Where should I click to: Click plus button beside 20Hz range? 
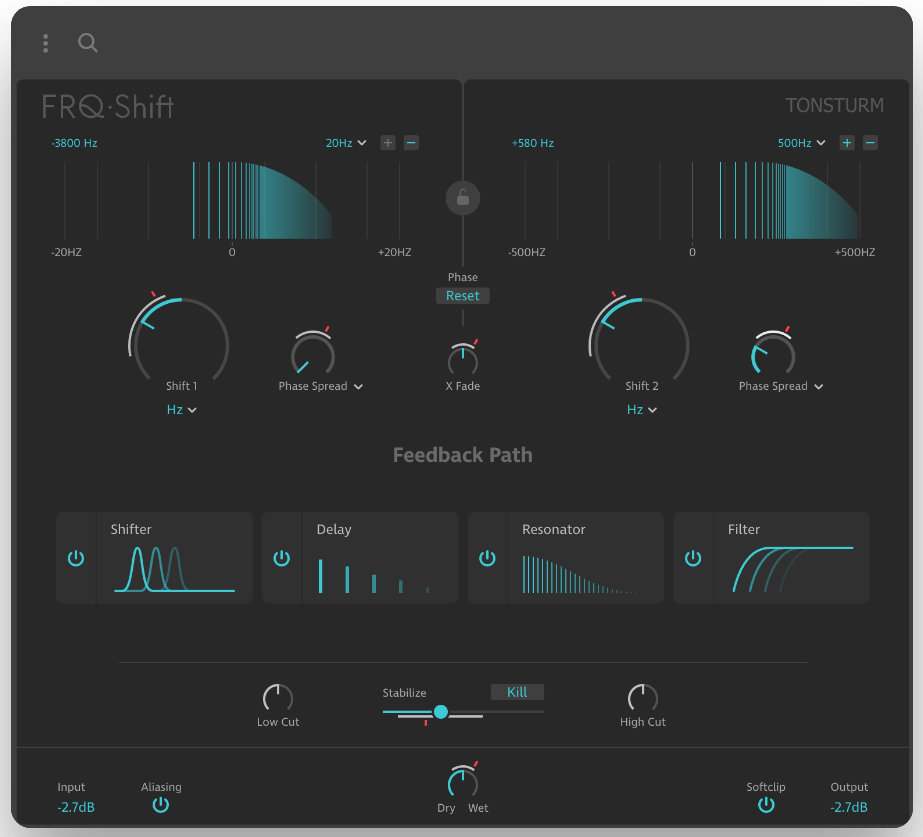[x=387, y=143]
